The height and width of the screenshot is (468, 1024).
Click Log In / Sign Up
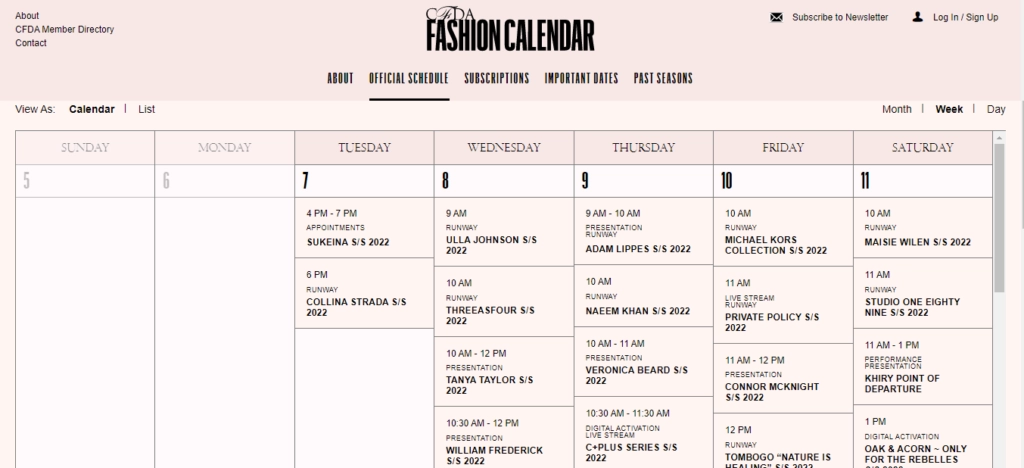965,17
